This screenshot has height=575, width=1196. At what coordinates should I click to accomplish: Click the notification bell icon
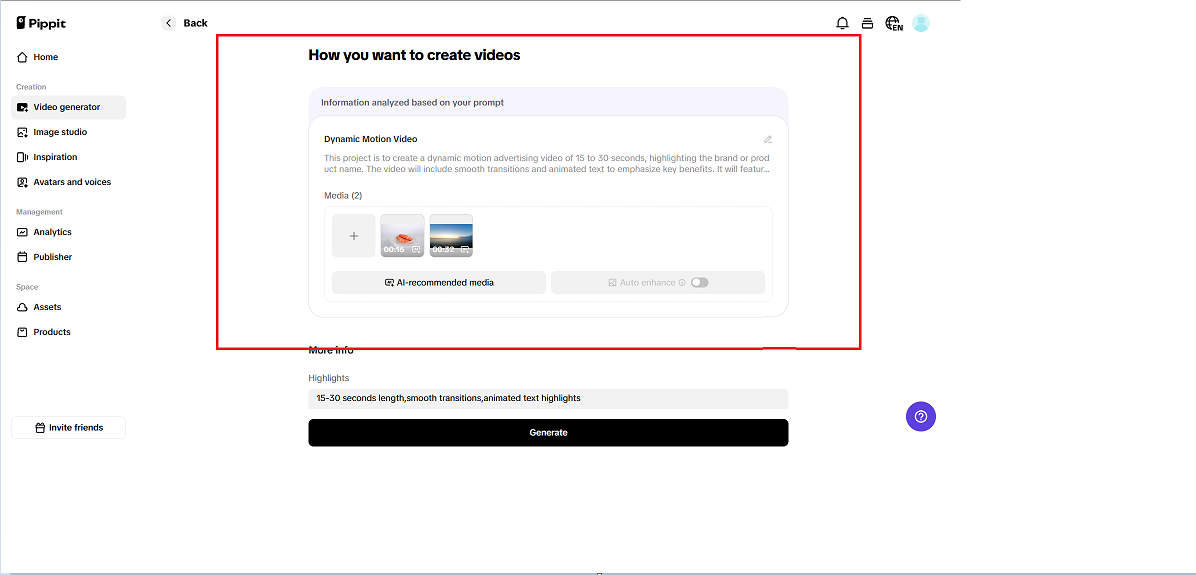[x=842, y=23]
